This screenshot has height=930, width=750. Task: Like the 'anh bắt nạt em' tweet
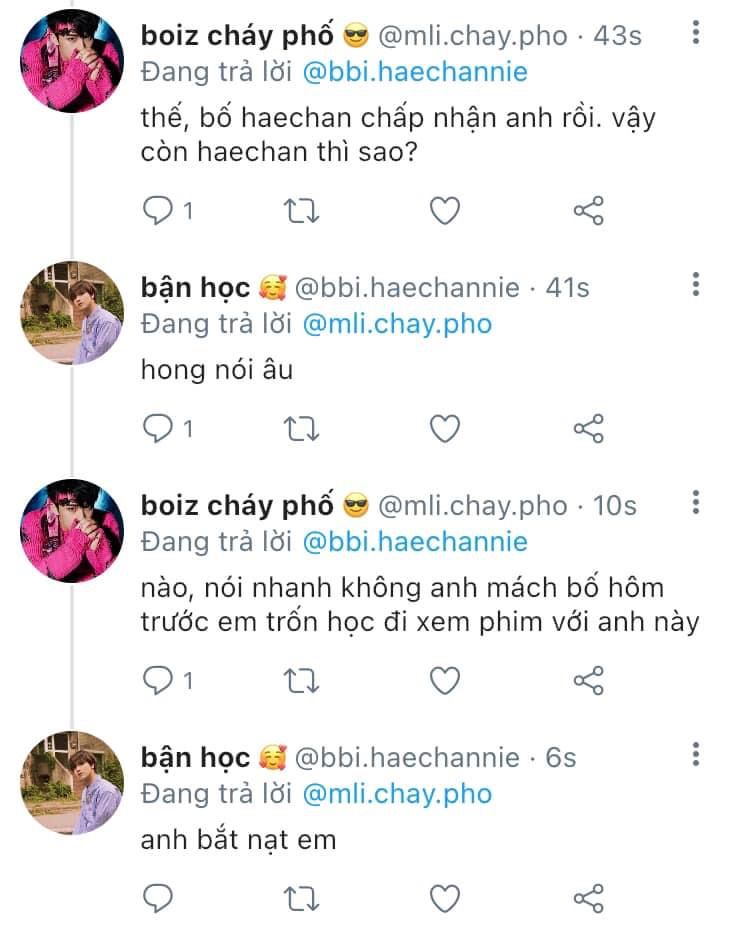[x=445, y=898]
